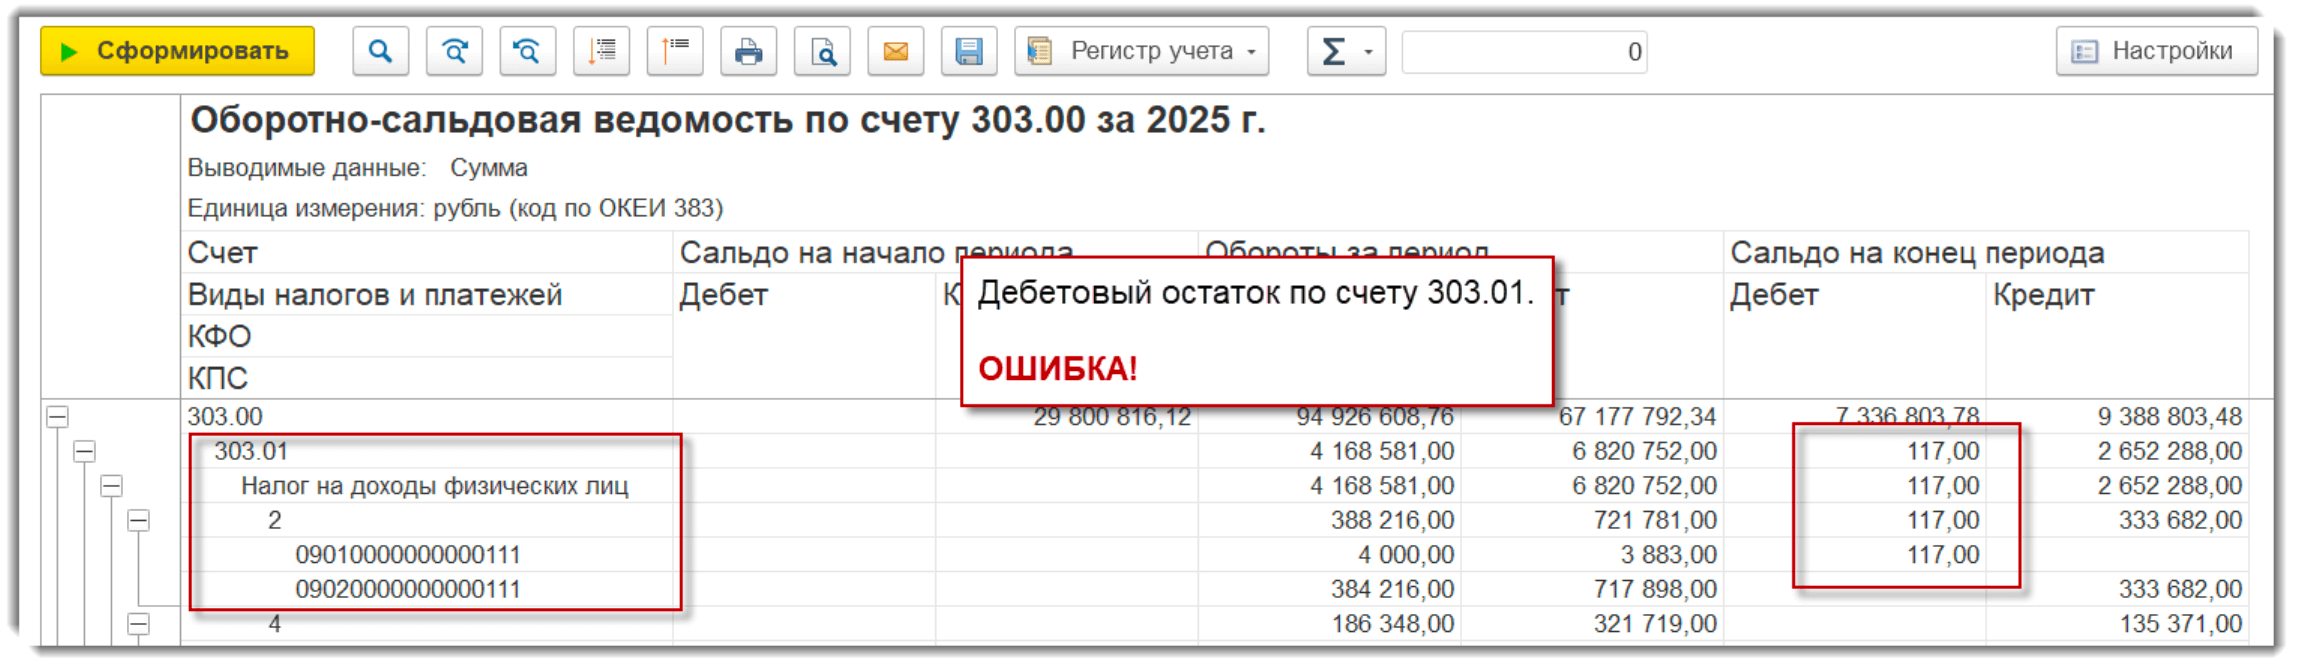
Task: Collapse the 303.00 account row
Action: pyautogui.click(x=58, y=417)
